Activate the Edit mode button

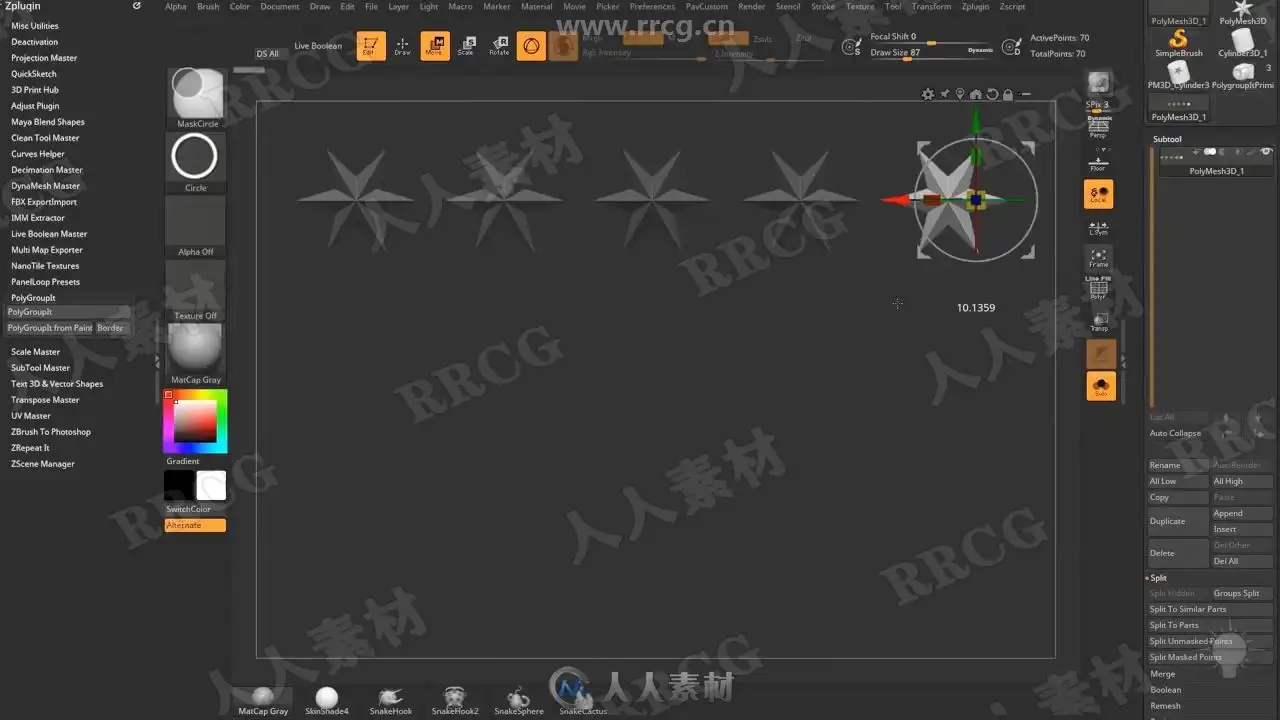pos(371,46)
